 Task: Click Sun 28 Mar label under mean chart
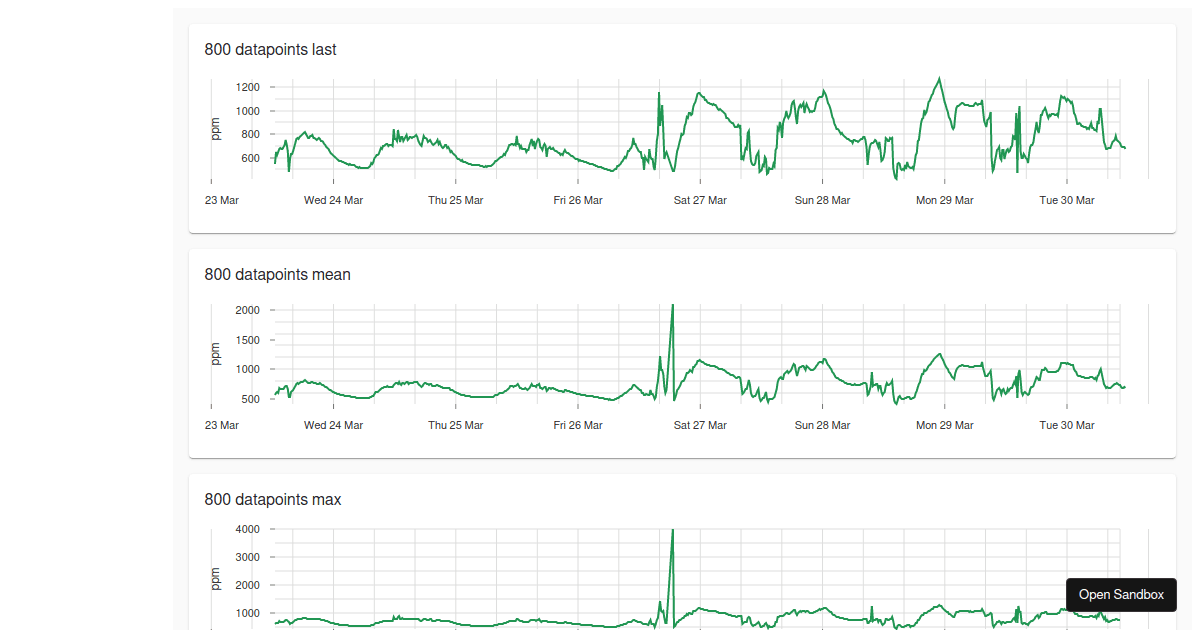point(822,425)
